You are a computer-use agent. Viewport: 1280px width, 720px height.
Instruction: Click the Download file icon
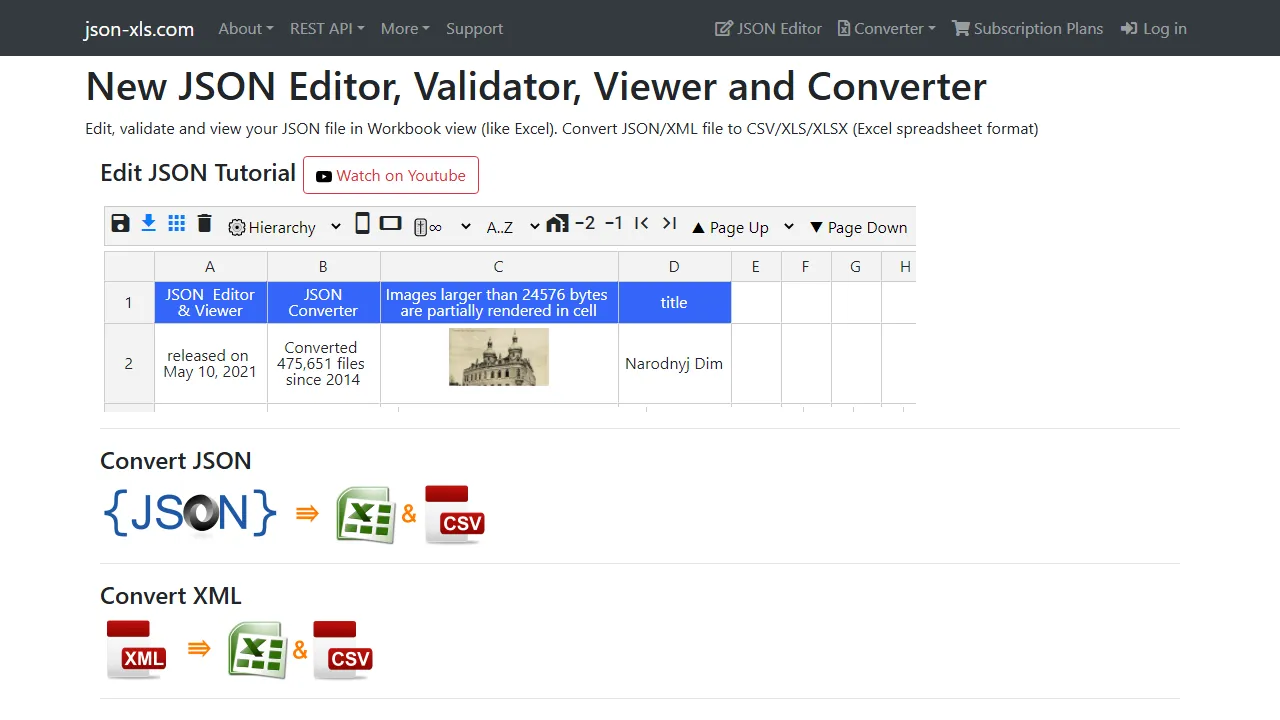click(148, 223)
